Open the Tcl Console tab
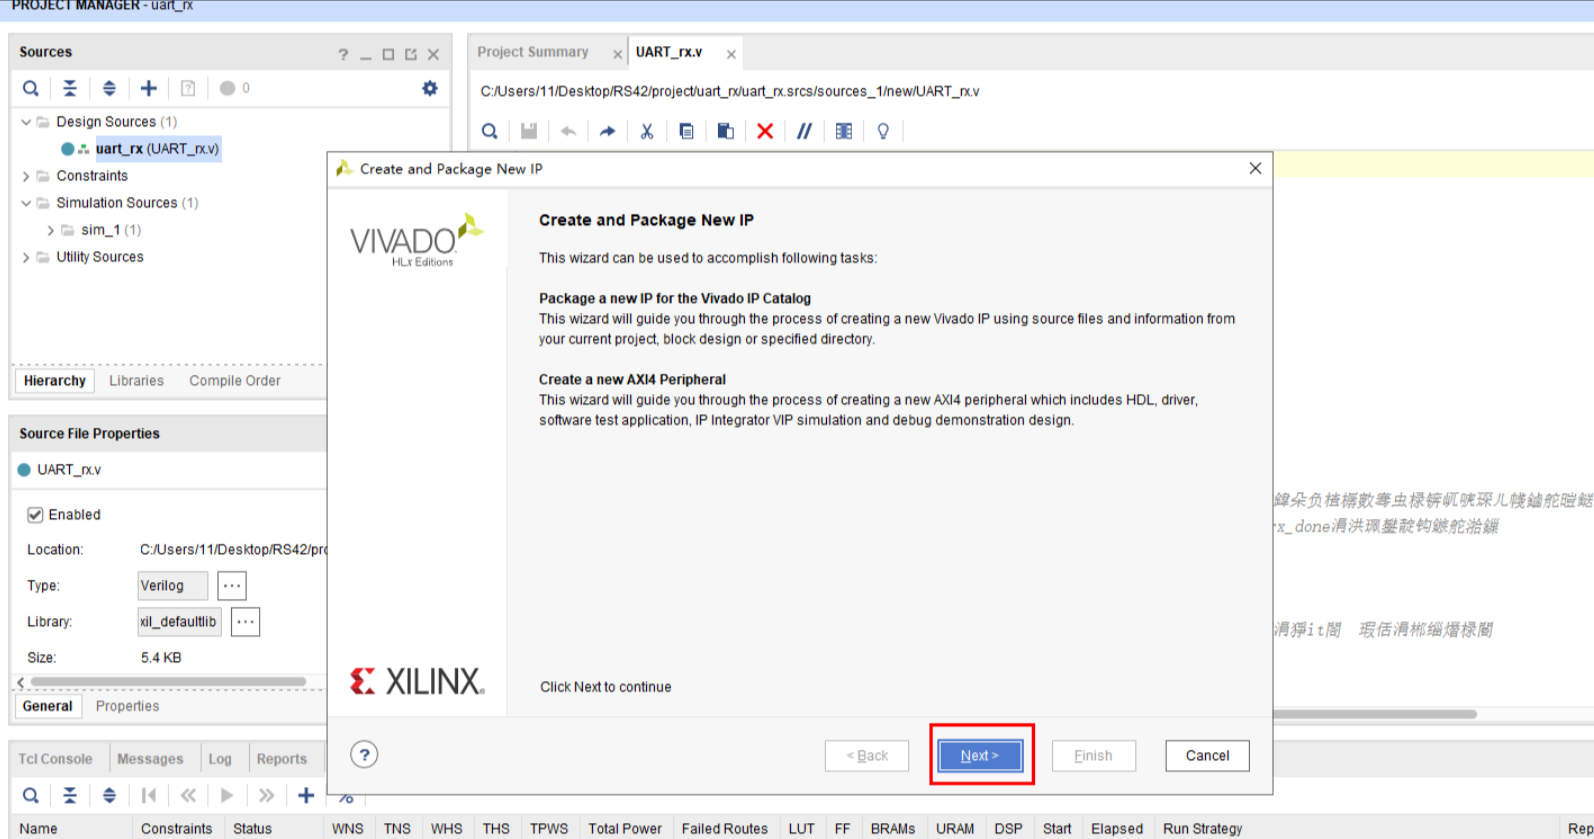Screen dimensions: 1594x839 pos(55,759)
